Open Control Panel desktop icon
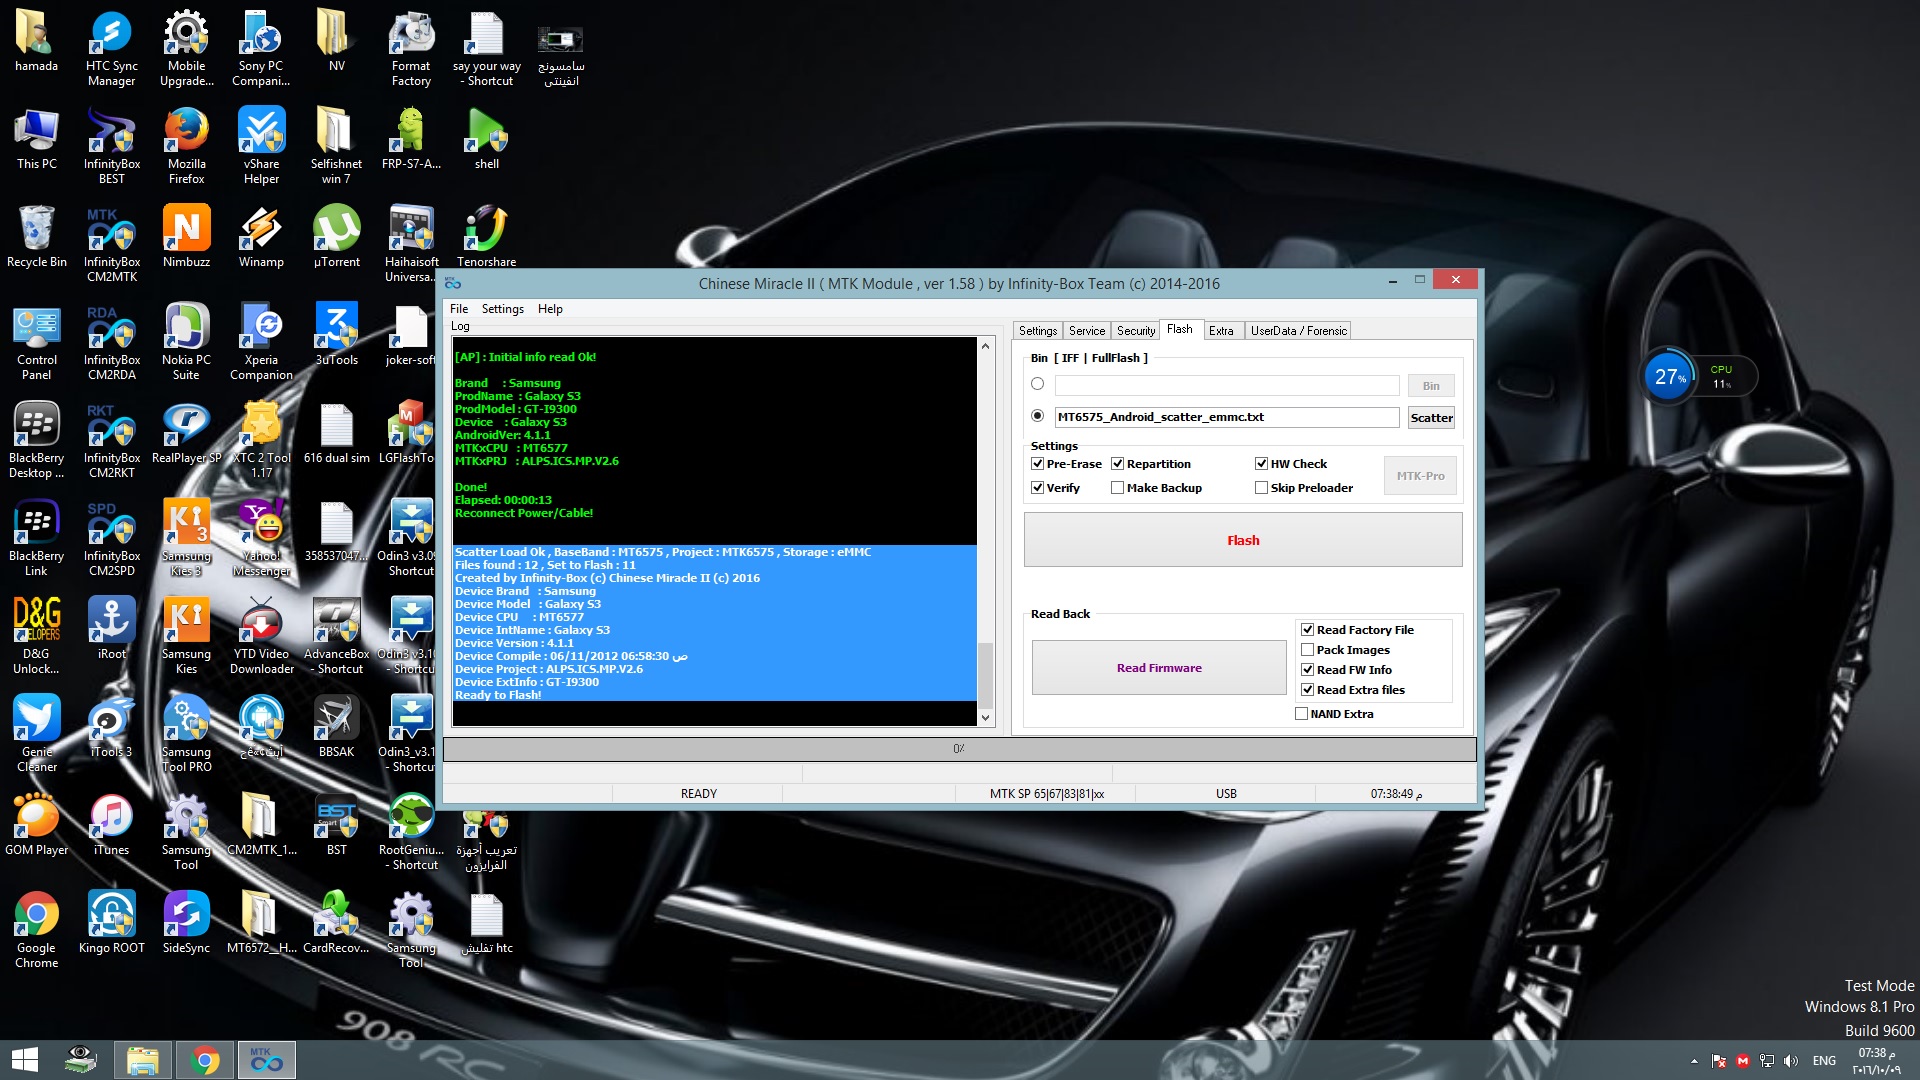The height and width of the screenshot is (1080, 1920). (x=36, y=342)
